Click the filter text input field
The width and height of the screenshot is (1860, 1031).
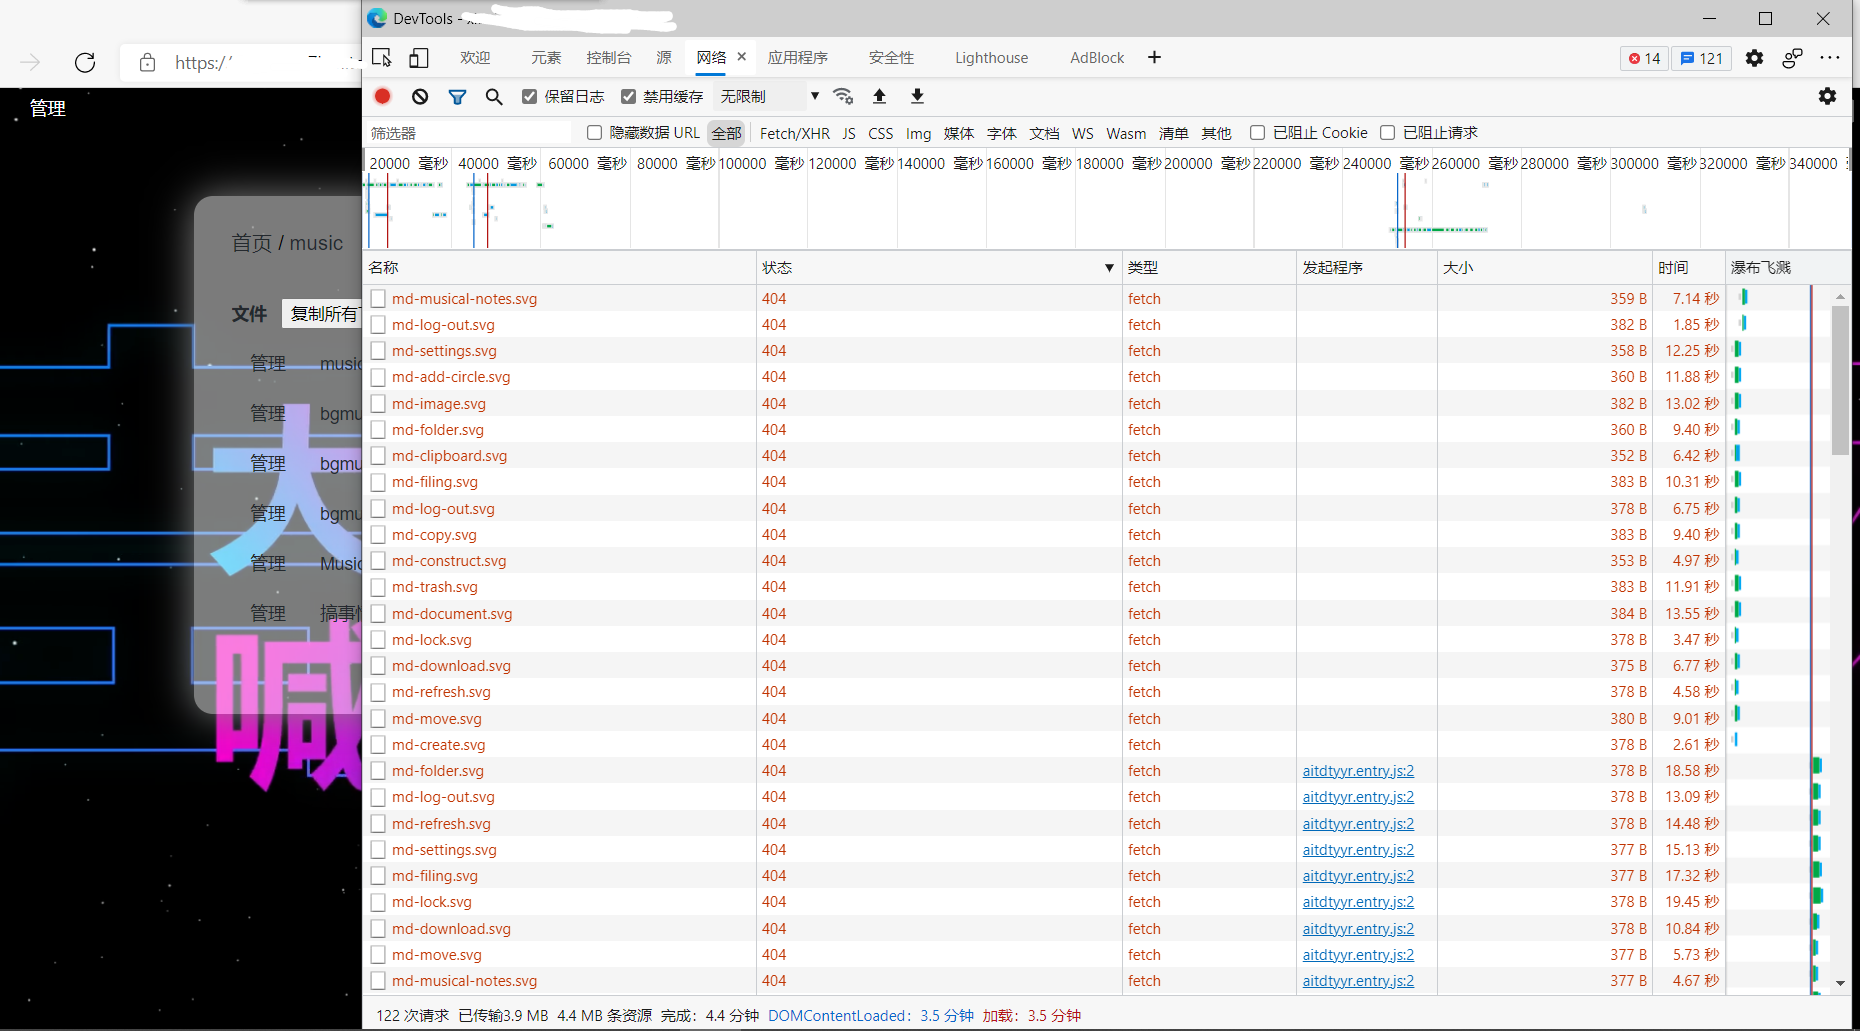(x=468, y=133)
